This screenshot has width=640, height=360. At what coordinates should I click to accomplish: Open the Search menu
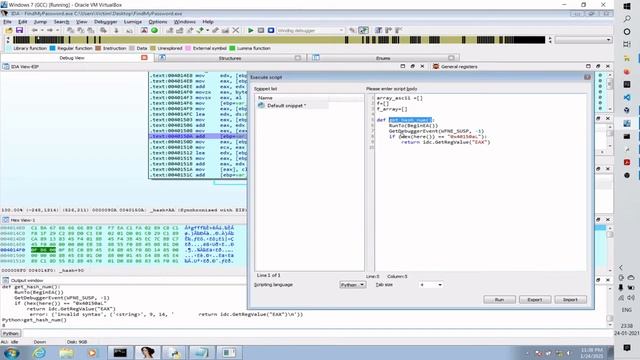click(61, 22)
